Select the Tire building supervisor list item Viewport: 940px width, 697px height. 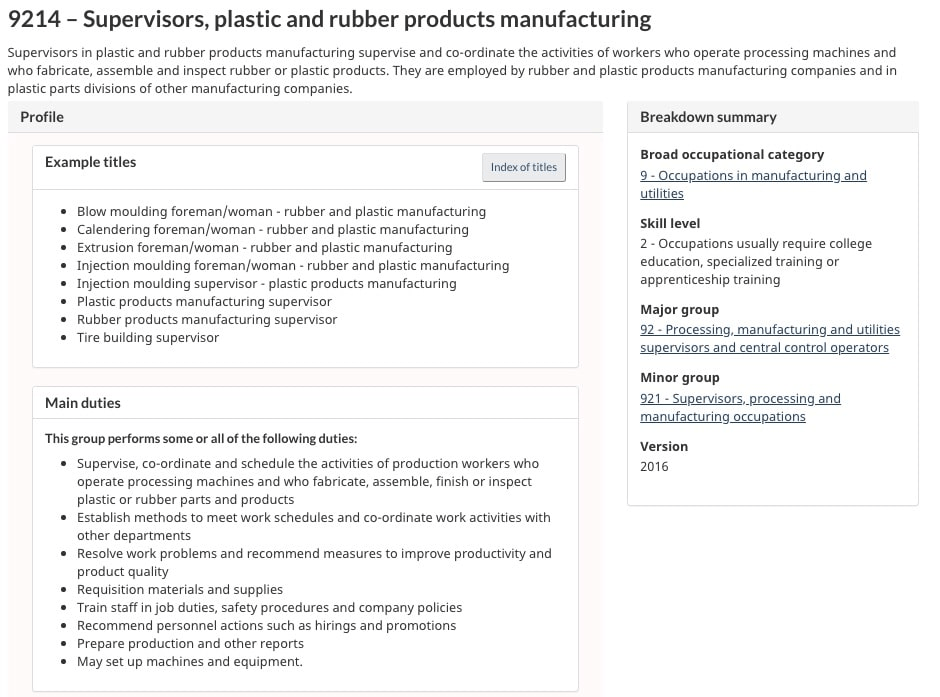pyautogui.click(x=148, y=338)
